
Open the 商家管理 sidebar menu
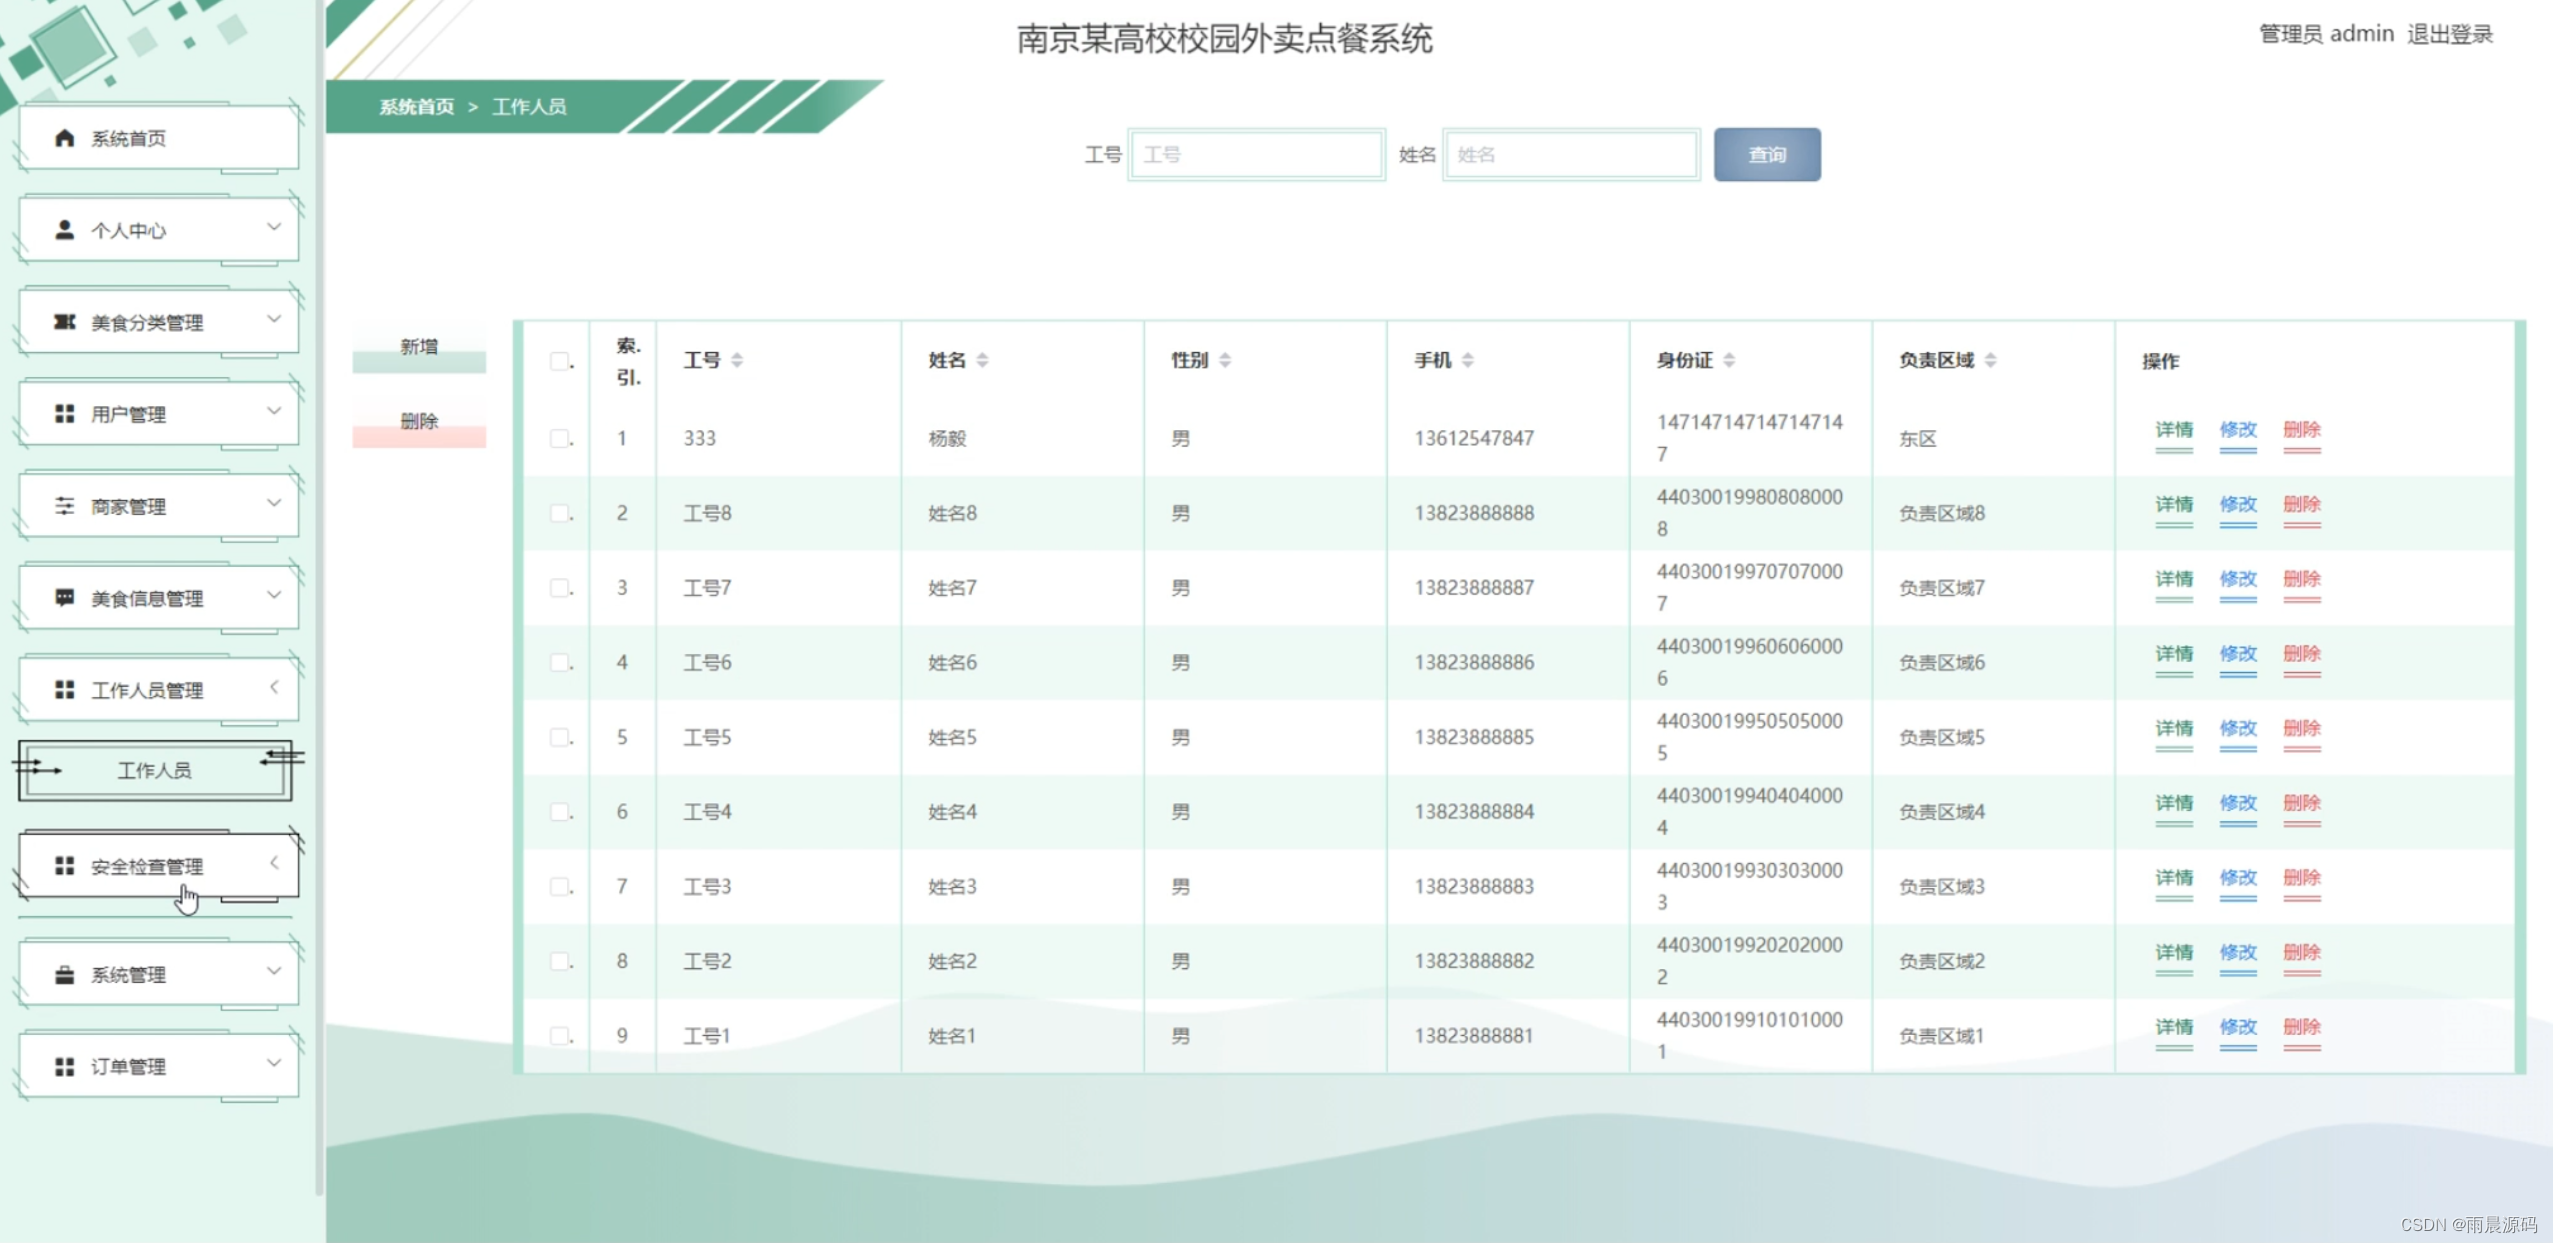[x=159, y=506]
